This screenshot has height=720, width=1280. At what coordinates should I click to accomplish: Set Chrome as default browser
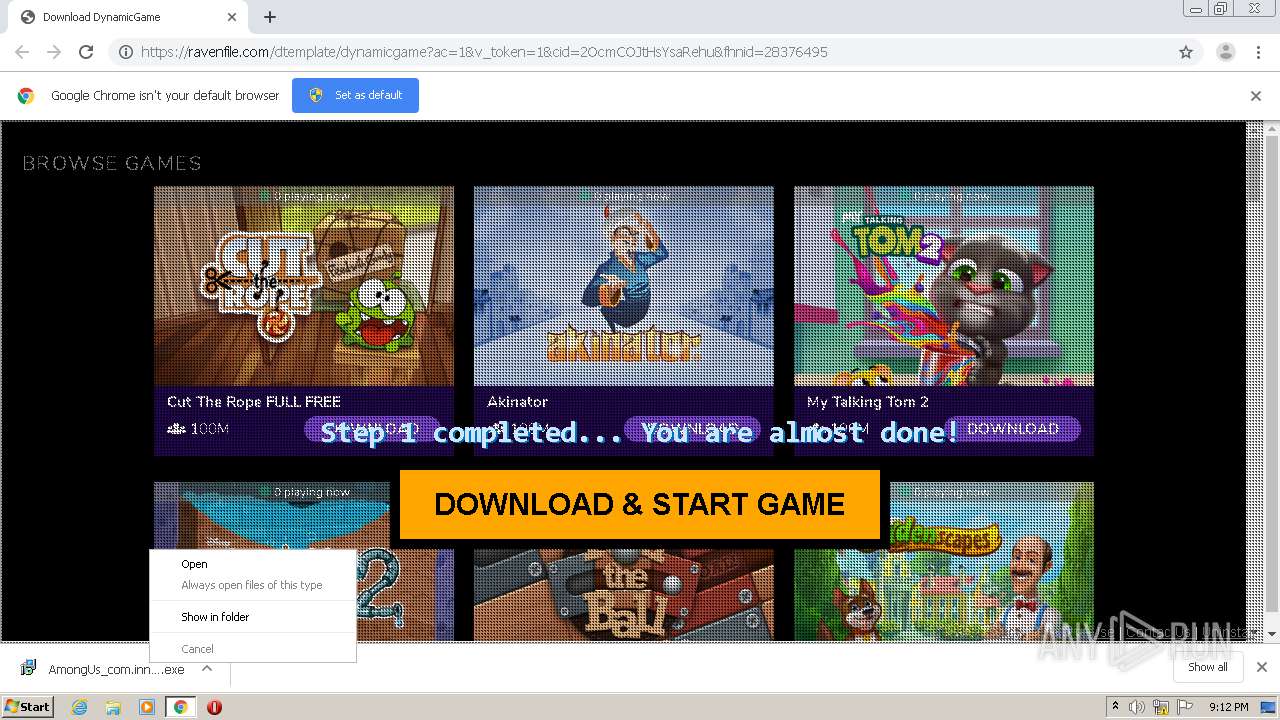[x=355, y=95]
